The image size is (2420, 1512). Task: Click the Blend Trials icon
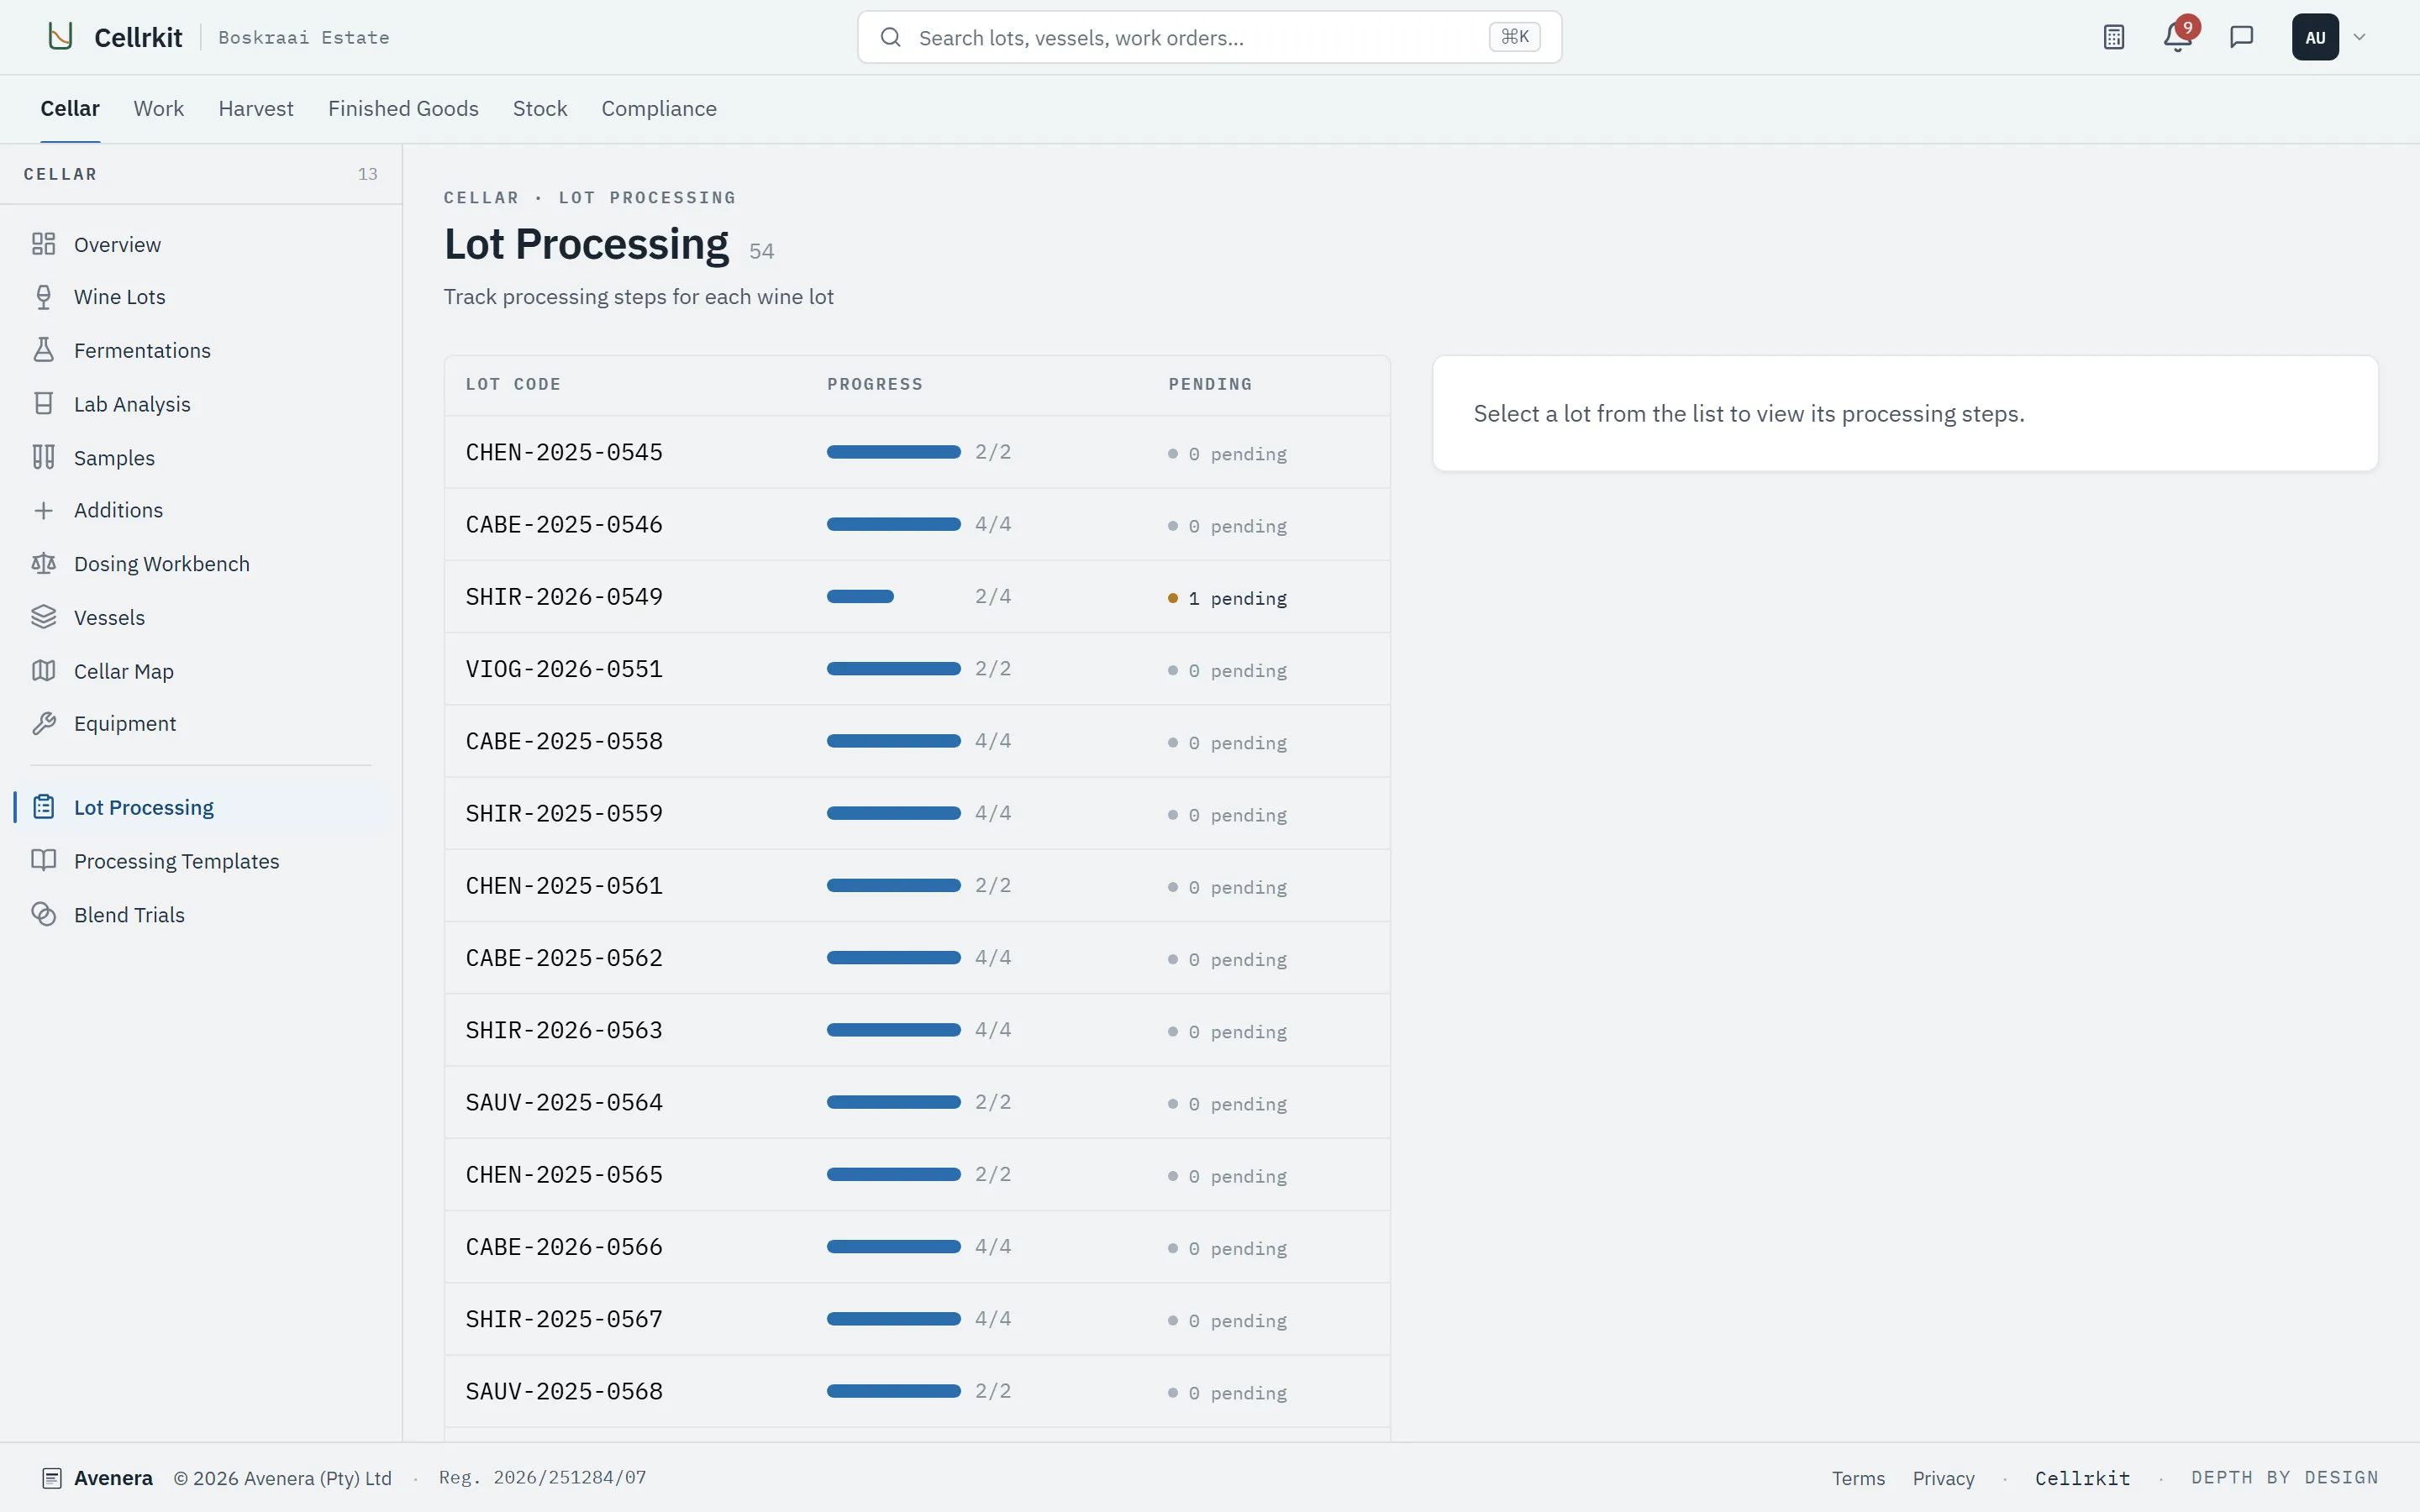point(43,914)
